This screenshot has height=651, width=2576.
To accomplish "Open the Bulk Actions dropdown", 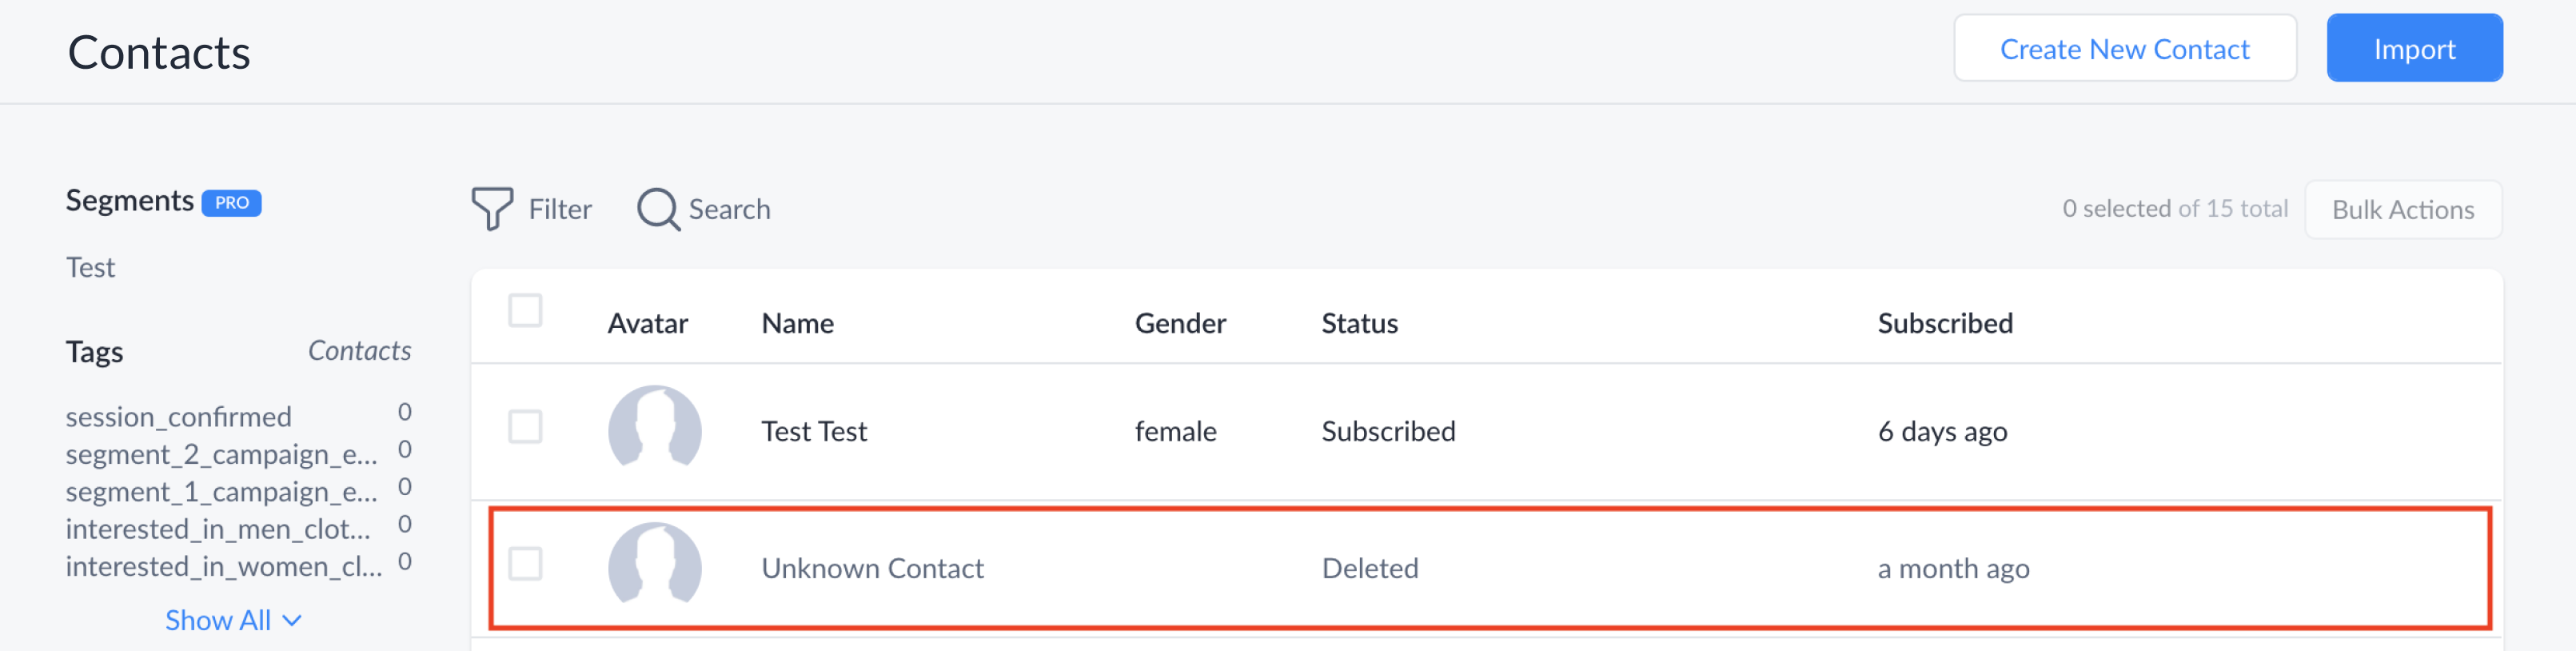I will click(2402, 210).
